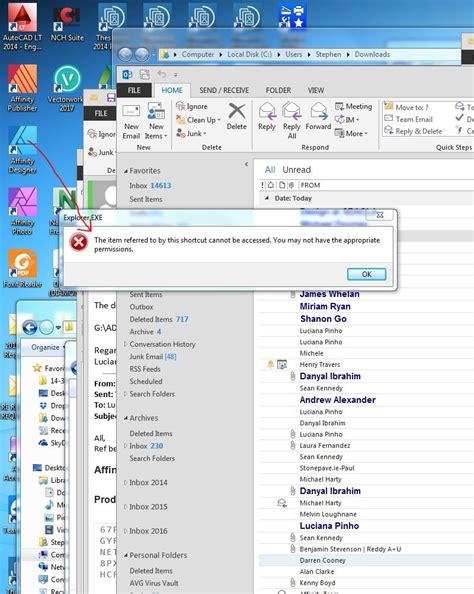Open the message from Henry Travers
This screenshot has height=594, width=474.
tap(320, 364)
